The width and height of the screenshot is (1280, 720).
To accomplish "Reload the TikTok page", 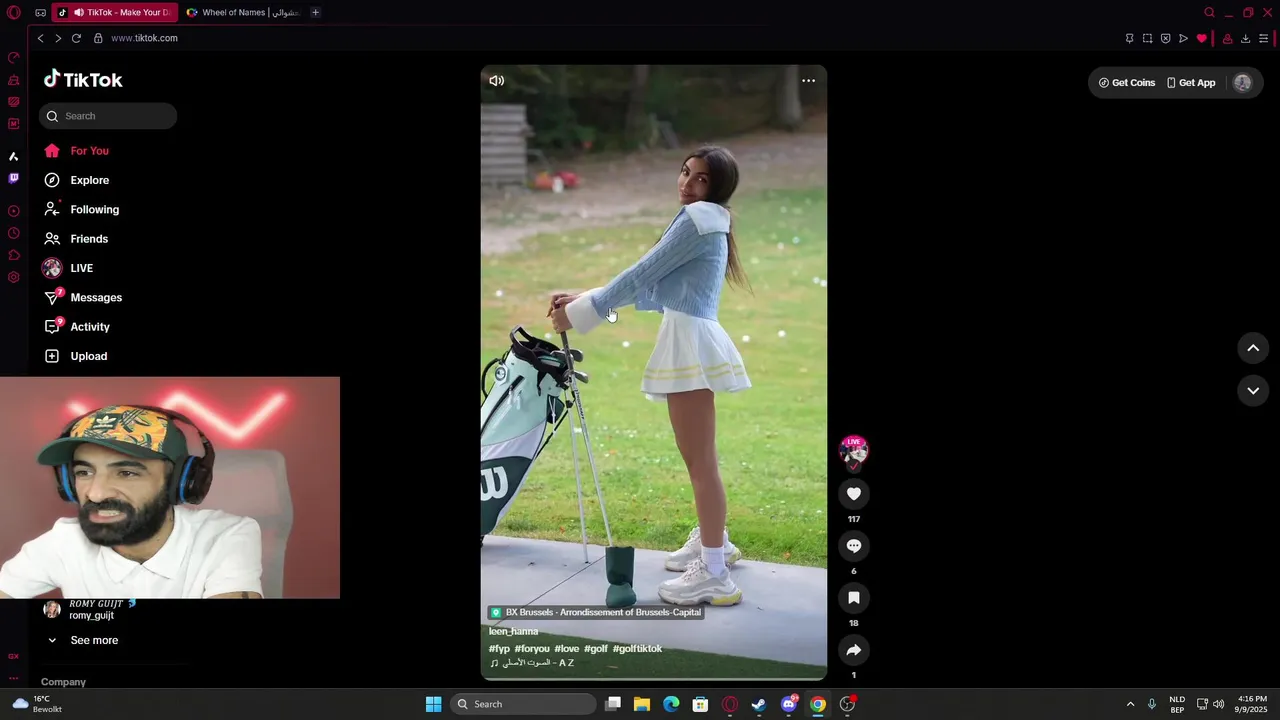I will [x=76, y=38].
